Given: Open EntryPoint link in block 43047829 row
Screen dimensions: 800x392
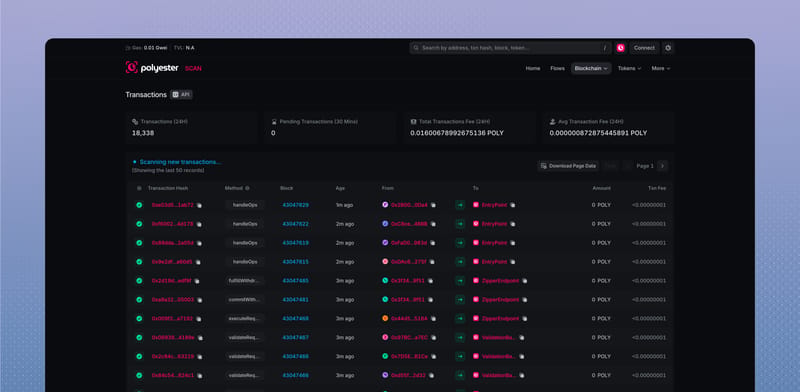Looking at the screenshot, I should [494, 205].
